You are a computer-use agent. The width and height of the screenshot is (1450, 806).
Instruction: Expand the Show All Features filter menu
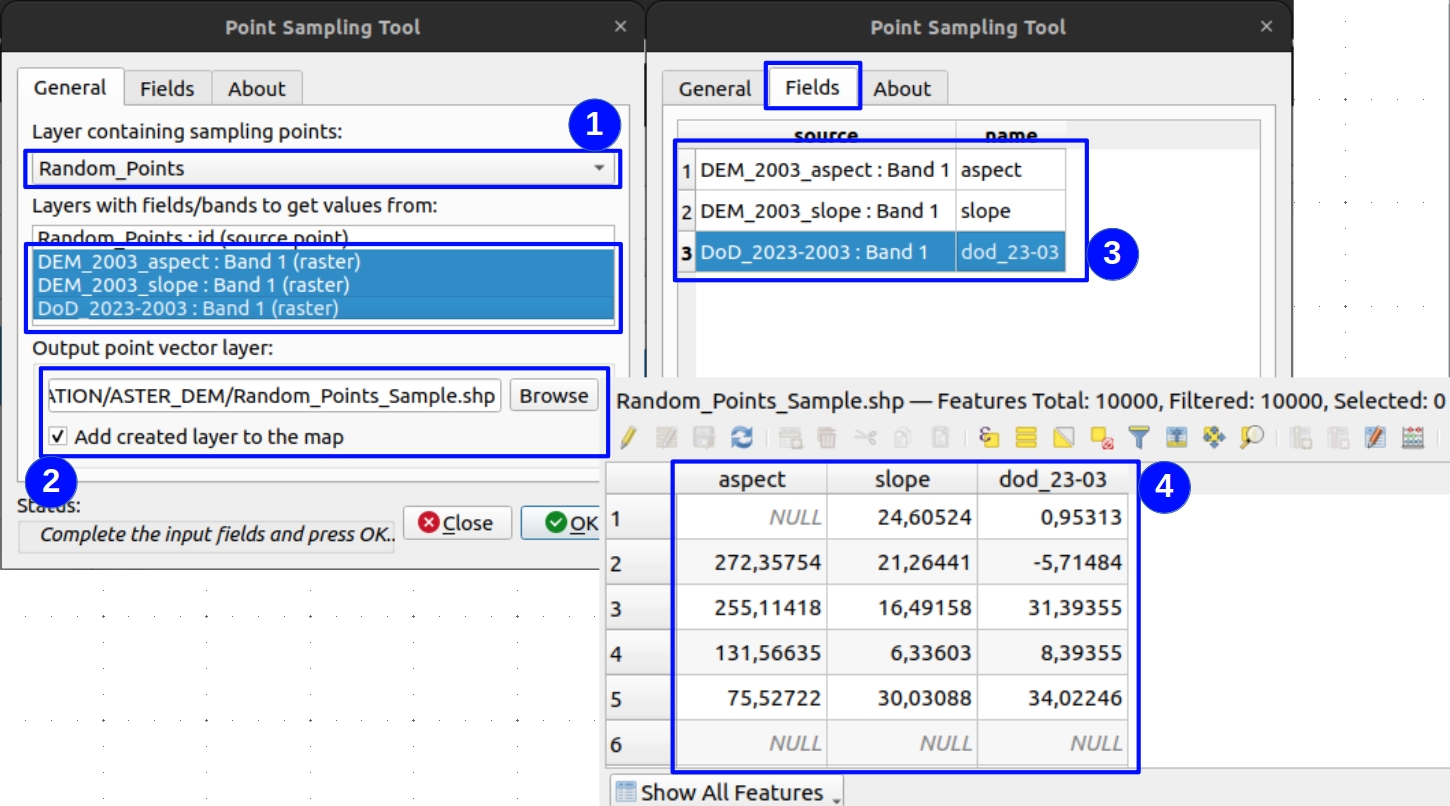tap(727, 792)
